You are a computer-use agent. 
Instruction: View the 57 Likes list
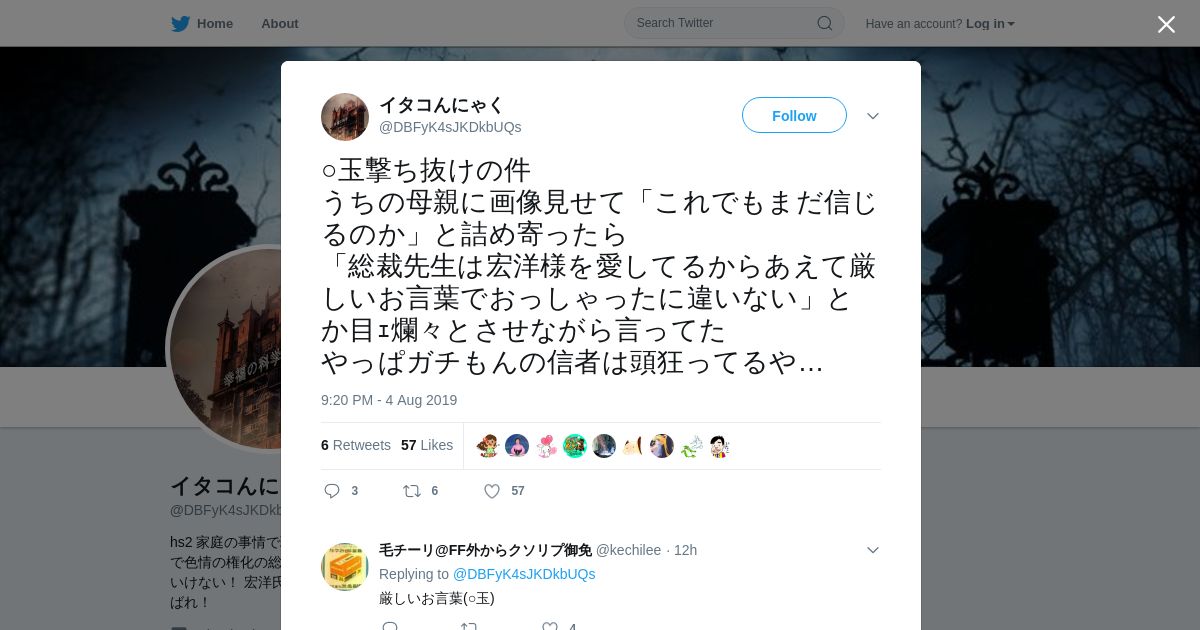click(x=427, y=445)
